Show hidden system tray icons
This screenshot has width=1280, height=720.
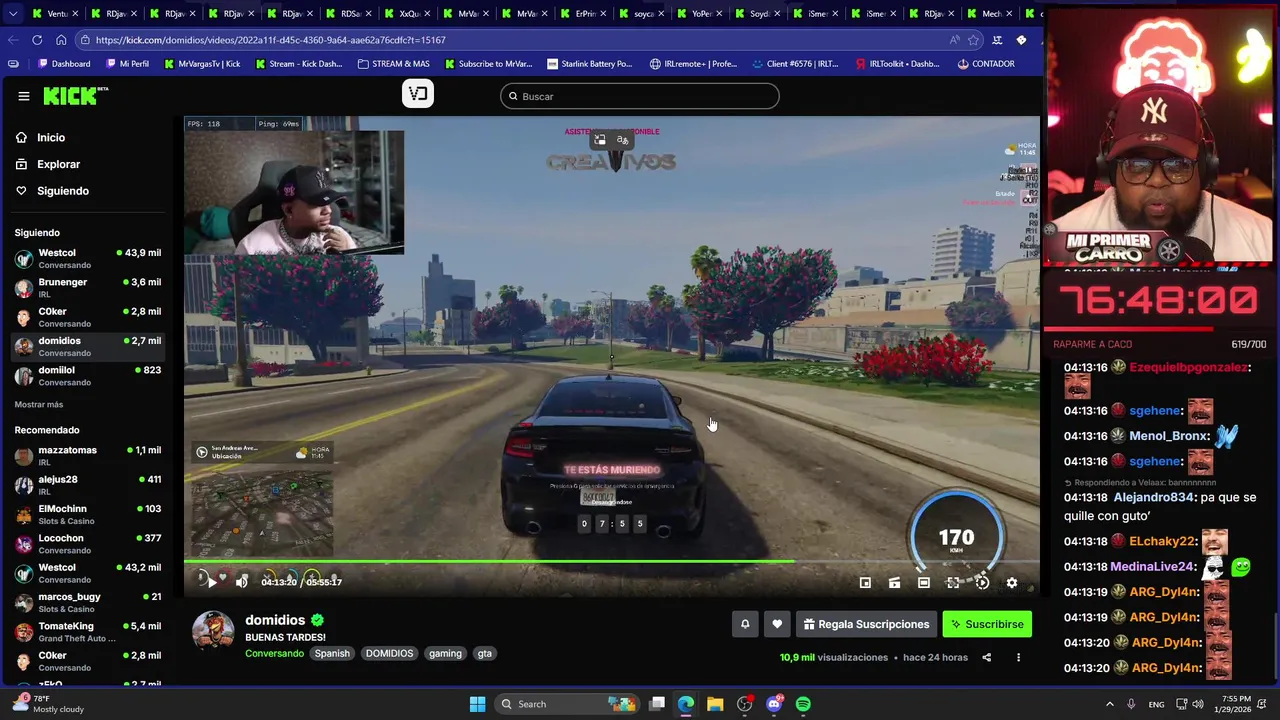(x=1109, y=704)
